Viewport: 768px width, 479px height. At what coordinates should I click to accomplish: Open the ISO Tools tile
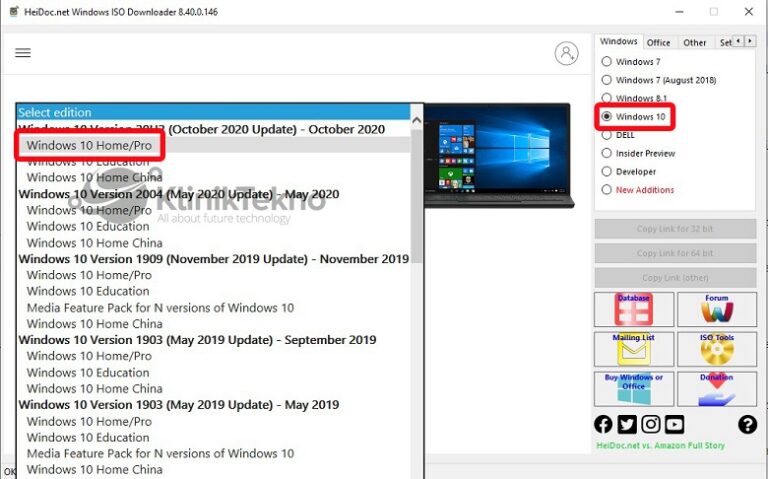pyautogui.click(x=717, y=349)
